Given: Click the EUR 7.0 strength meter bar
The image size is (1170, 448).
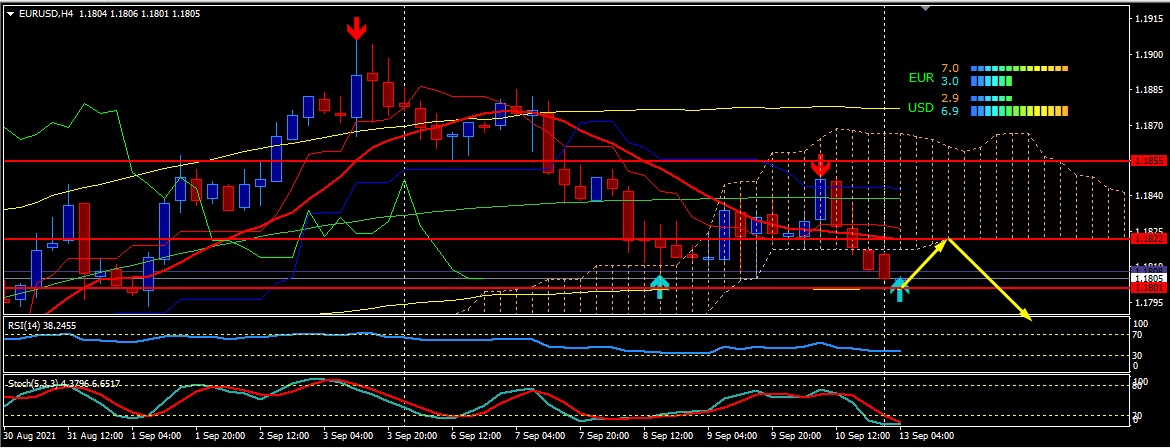Looking at the screenshot, I should coord(1019,68).
